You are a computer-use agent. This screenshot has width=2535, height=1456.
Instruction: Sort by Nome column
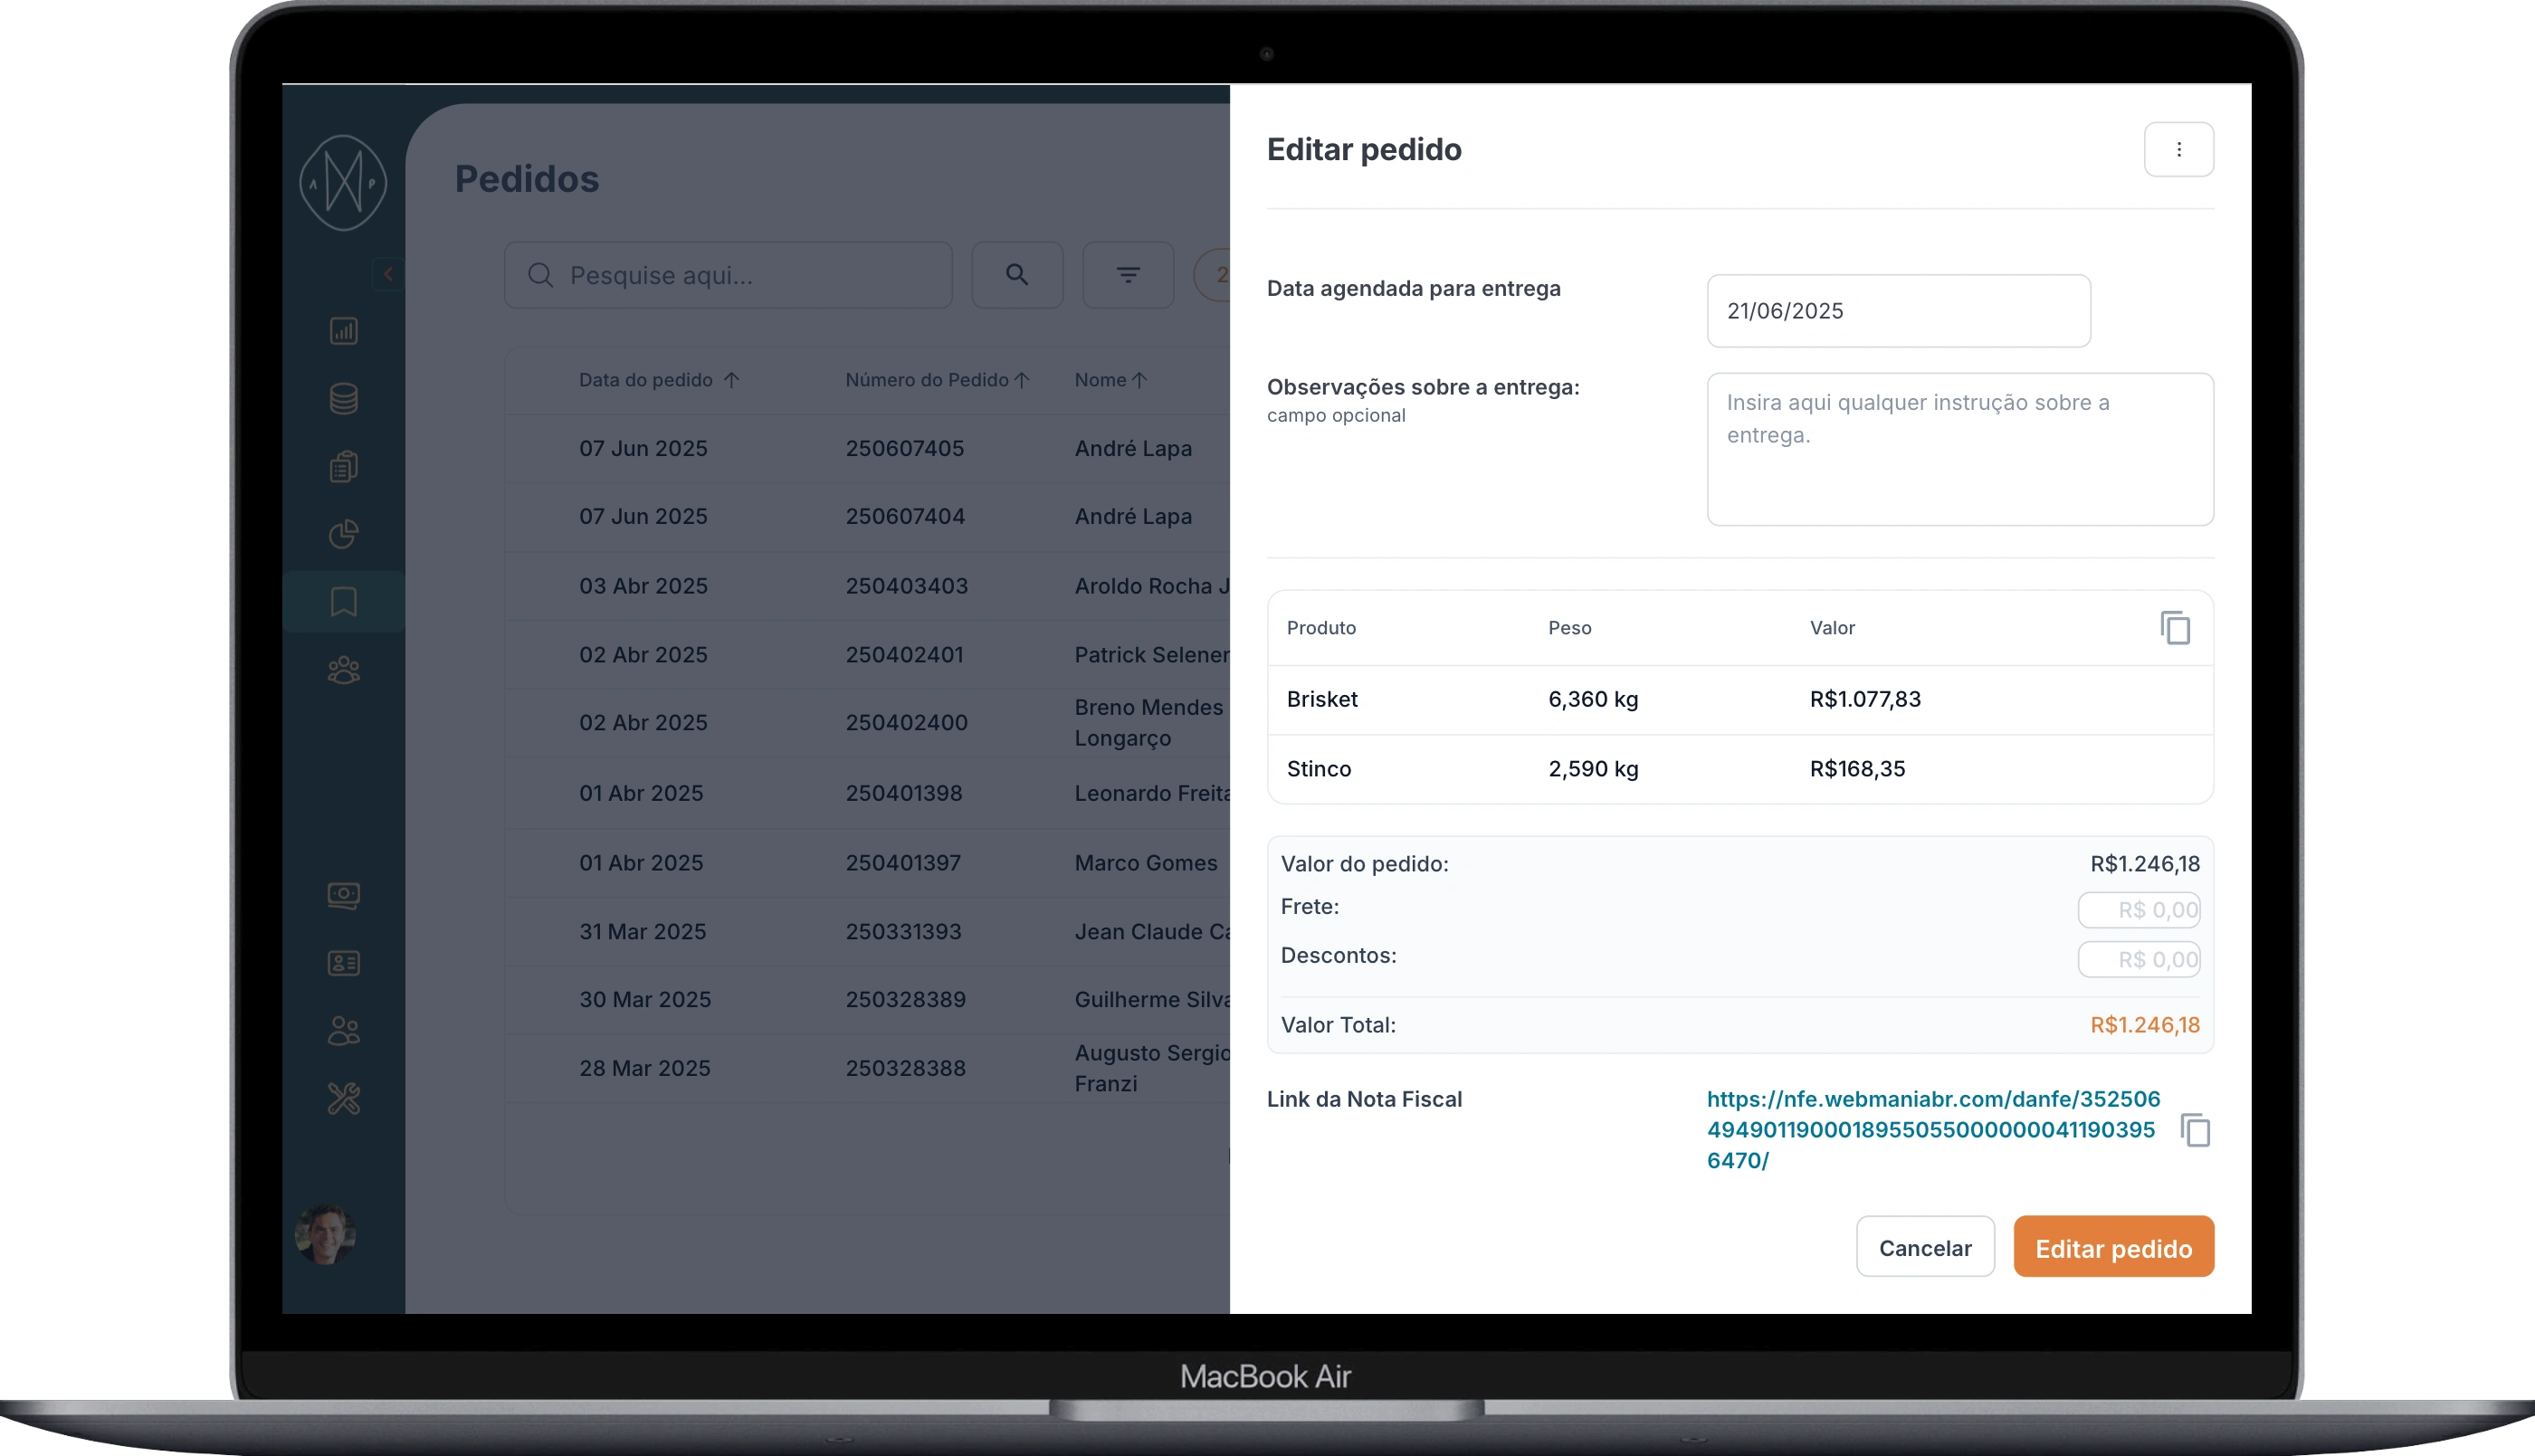click(x=1111, y=380)
